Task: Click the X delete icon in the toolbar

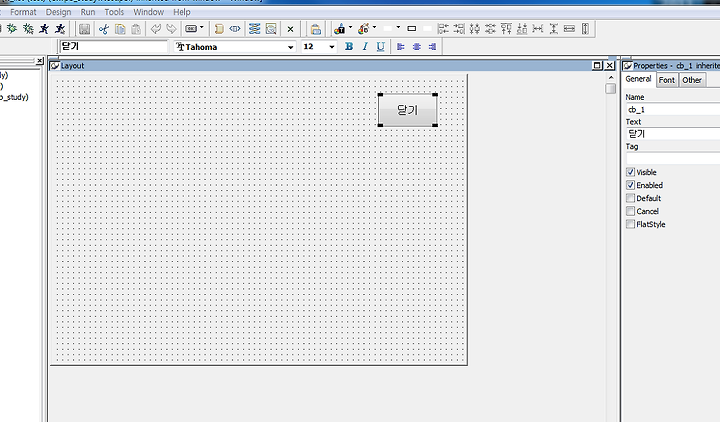Action: tap(290, 29)
